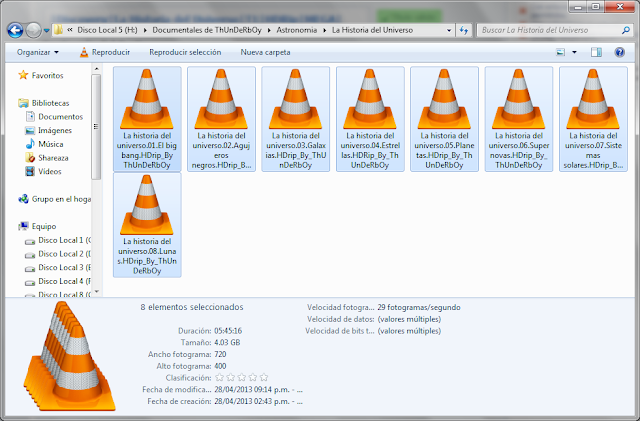The height and width of the screenshot is (421, 640).
Task: Open the Imágenes library
Action: [x=49, y=130]
